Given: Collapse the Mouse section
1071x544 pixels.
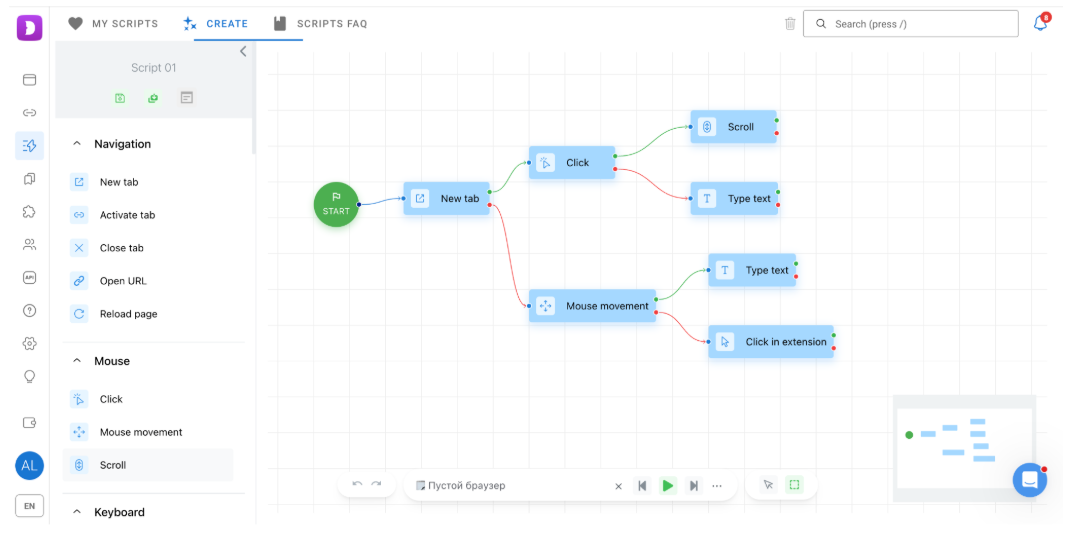Looking at the screenshot, I should click(77, 361).
